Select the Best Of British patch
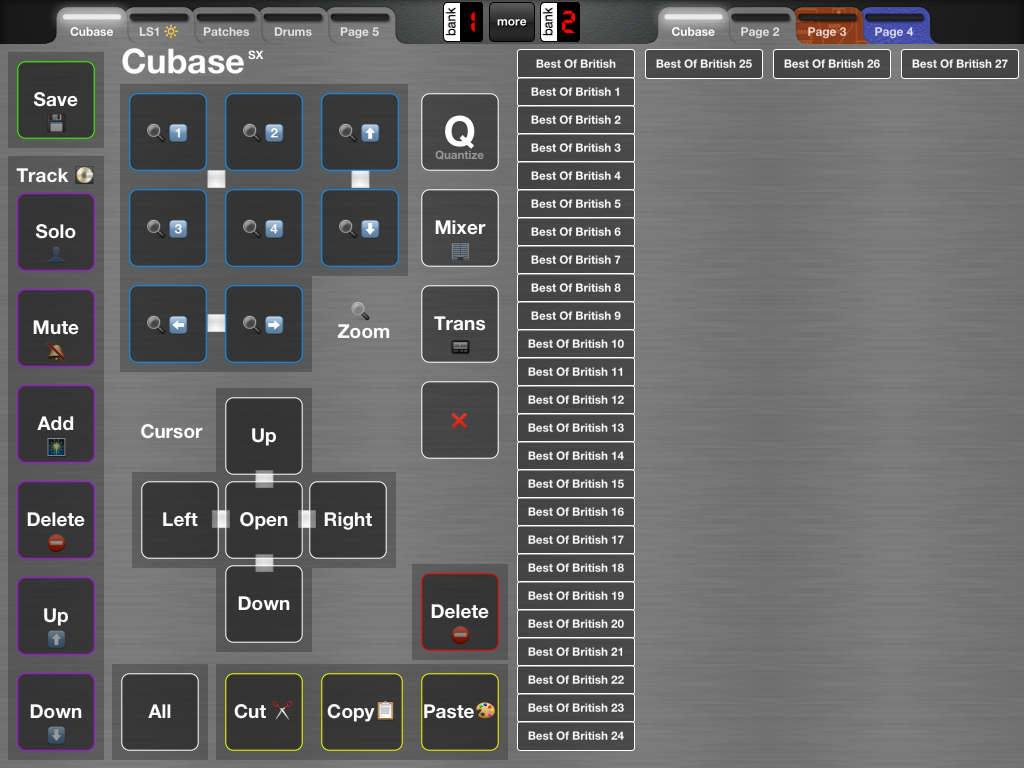Image resolution: width=1024 pixels, height=768 pixels. tap(576, 64)
